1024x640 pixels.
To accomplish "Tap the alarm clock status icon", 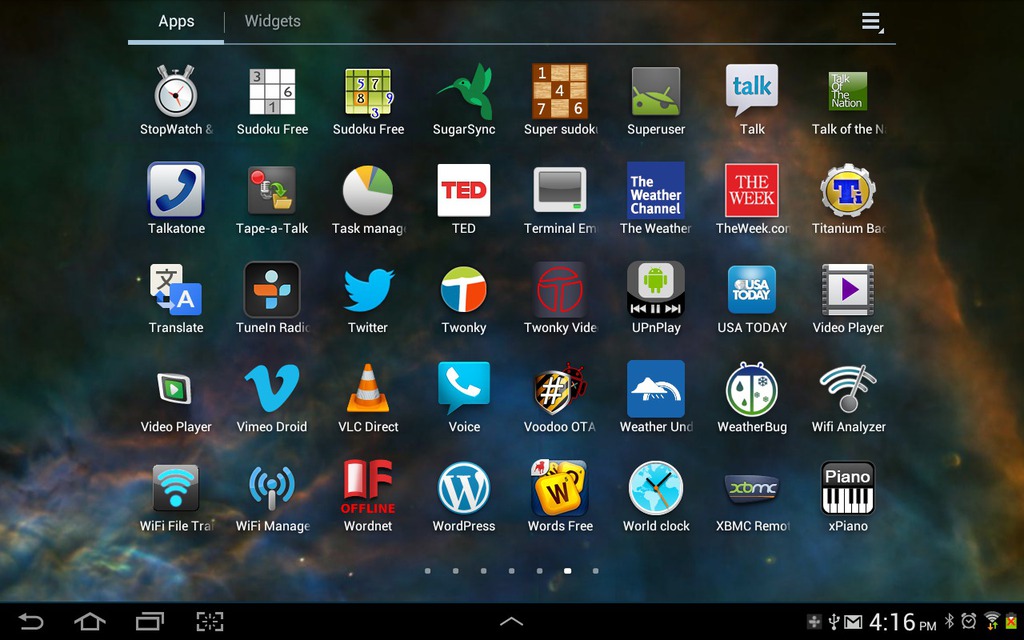I will (x=969, y=621).
